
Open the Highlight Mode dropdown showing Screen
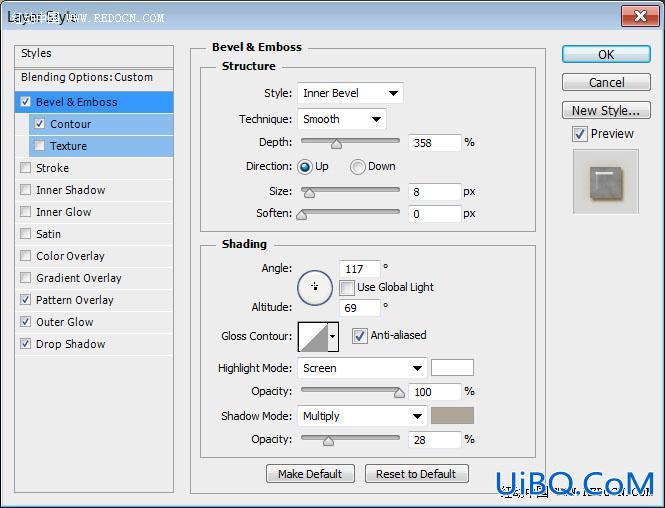coord(362,368)
